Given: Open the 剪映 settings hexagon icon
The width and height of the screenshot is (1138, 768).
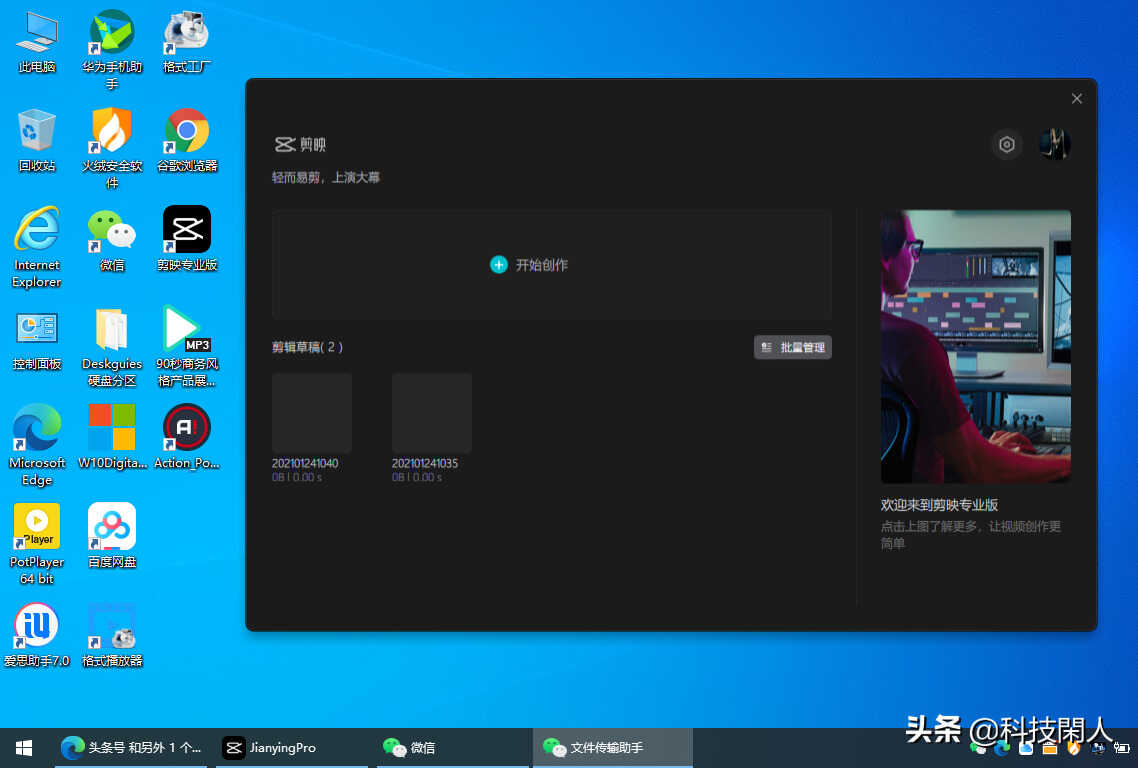Looking at the screenshot, I should pos(1007,144).
